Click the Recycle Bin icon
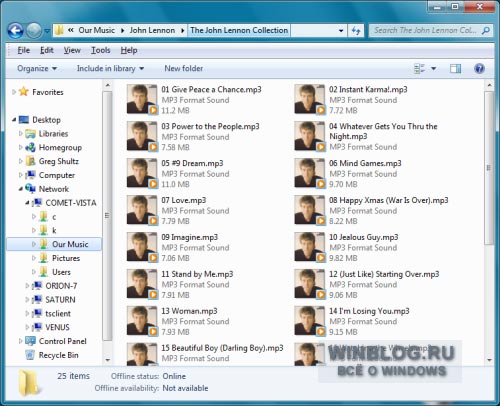This screenshot has height=406, width=500. (x=30, y=355)
